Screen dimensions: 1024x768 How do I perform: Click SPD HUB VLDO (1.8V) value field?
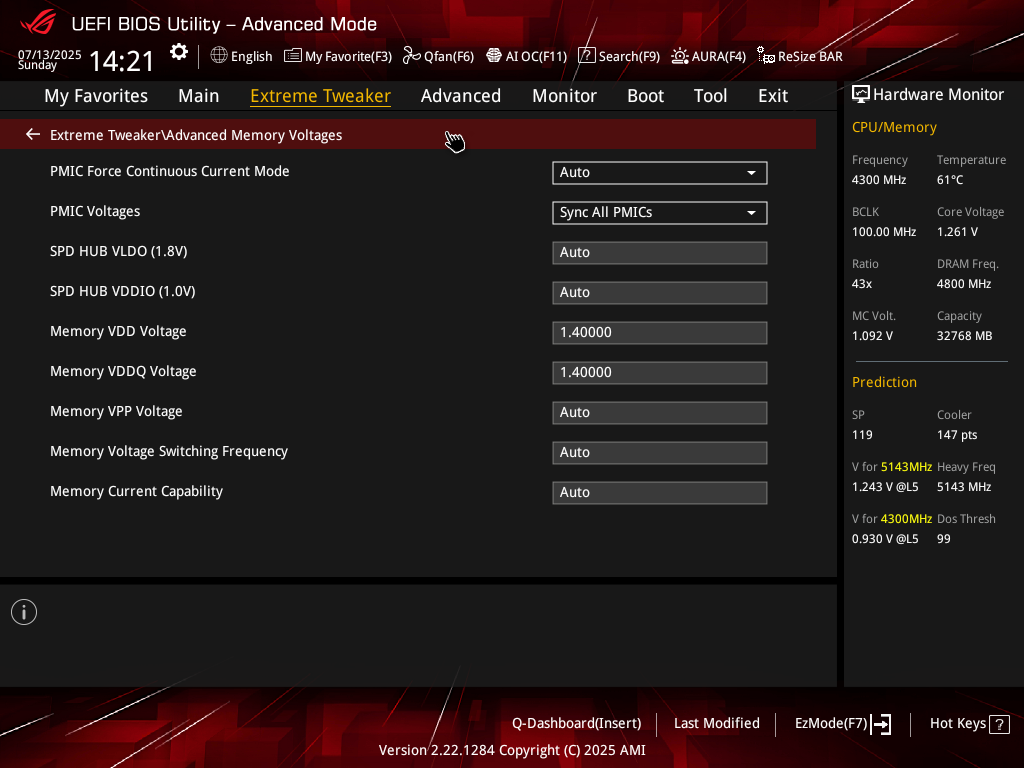[660, 253]
